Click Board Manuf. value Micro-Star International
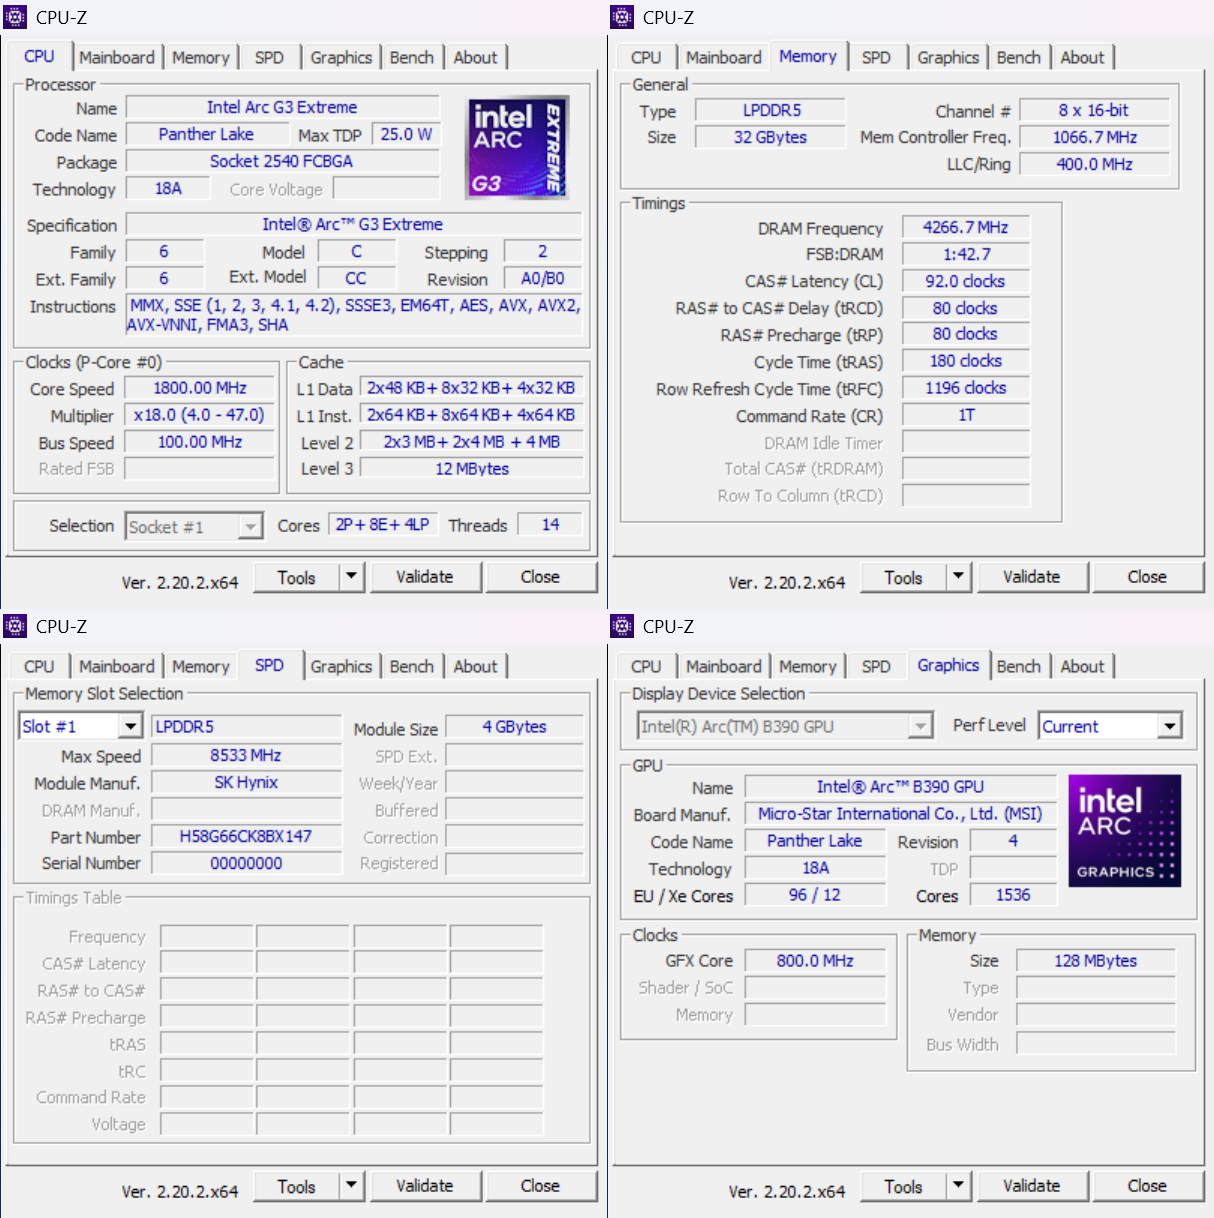The height and width of the screenshot is (1218, 1214). coord(900,814)
